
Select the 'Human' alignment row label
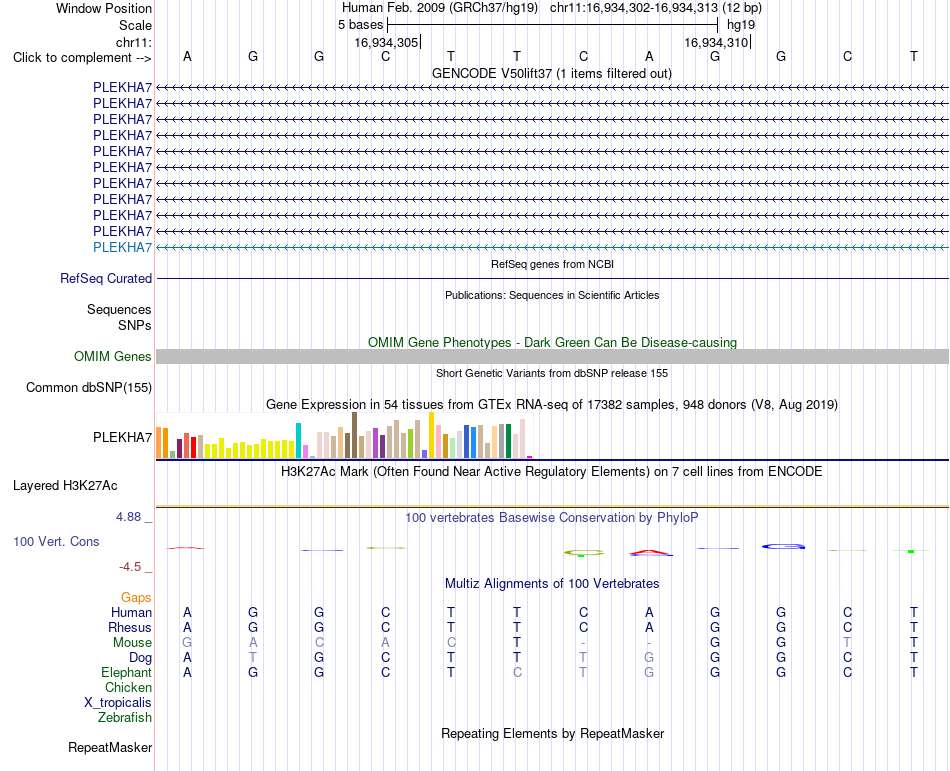(x=131, y=612)
